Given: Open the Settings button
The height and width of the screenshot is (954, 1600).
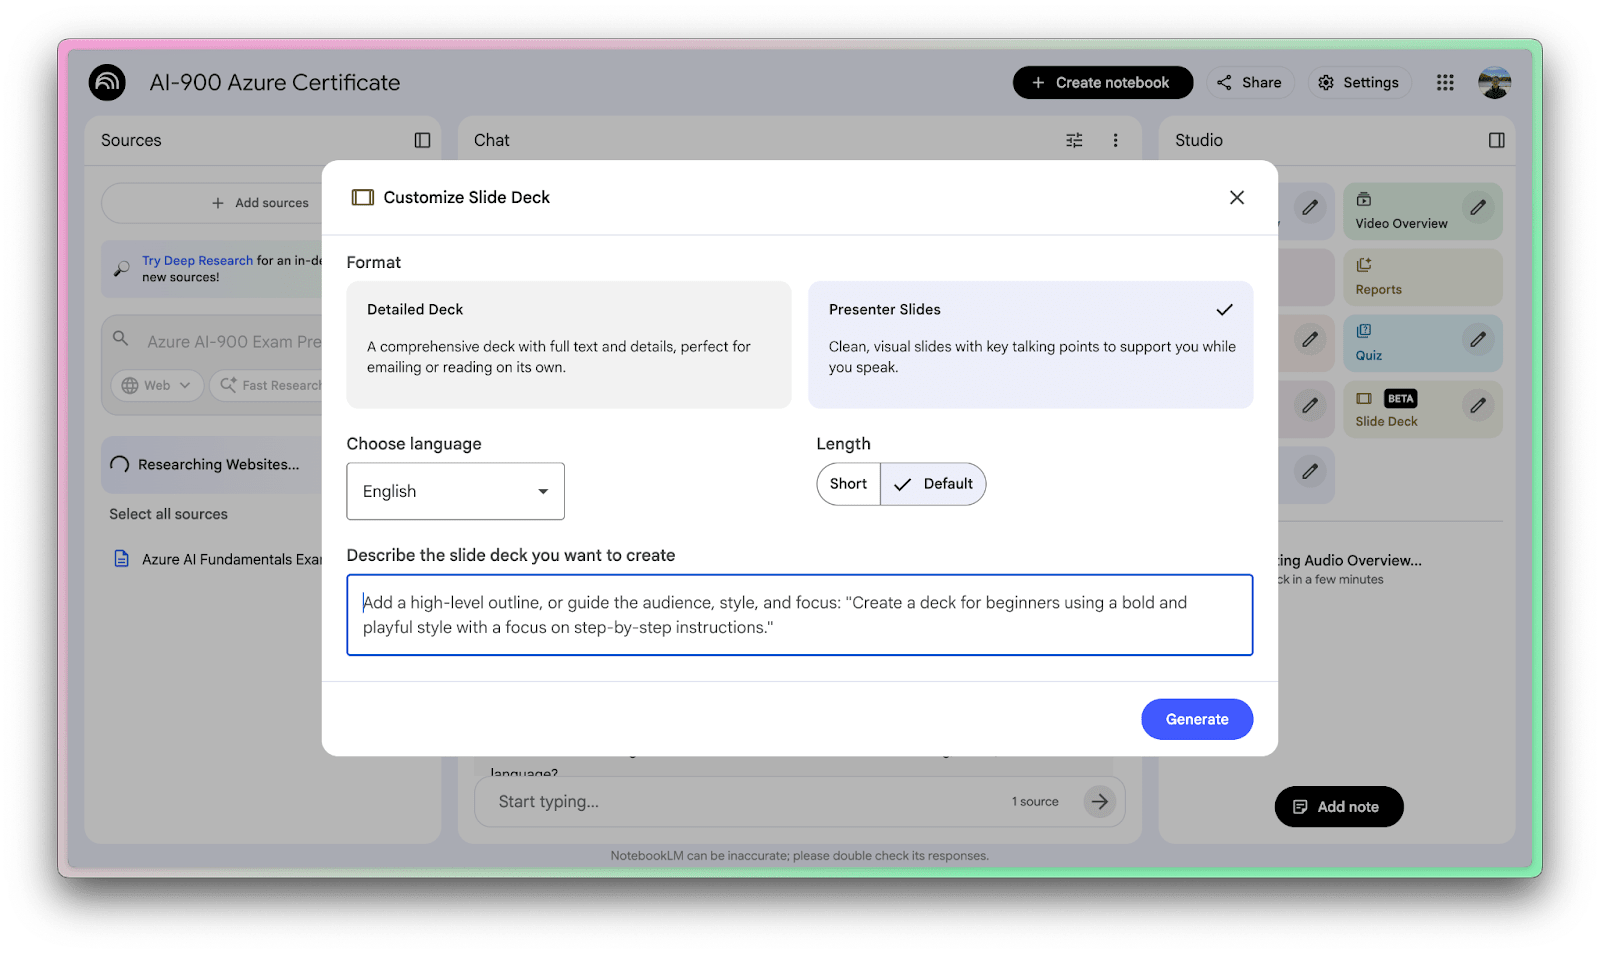Looking at the screenshot, I should pyautogui.click(x=1359, y=82).
